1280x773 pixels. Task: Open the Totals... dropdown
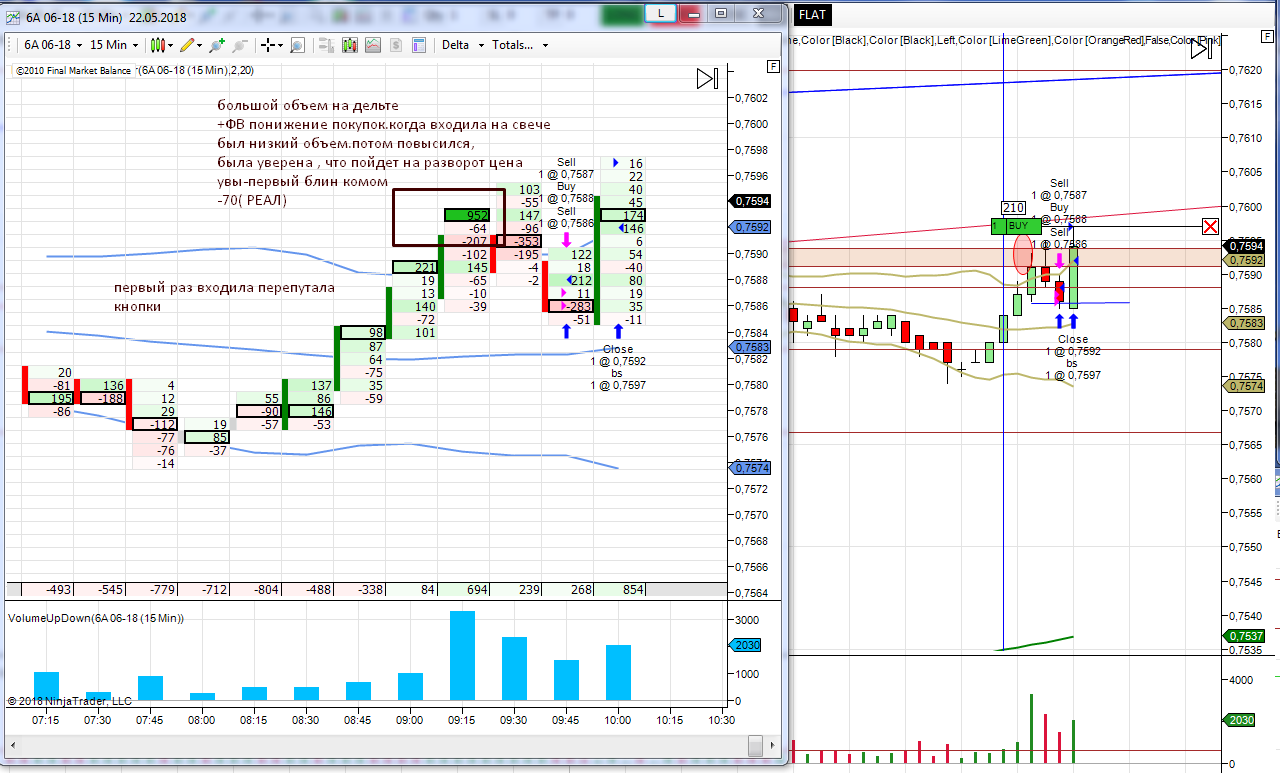click(520, 45)
